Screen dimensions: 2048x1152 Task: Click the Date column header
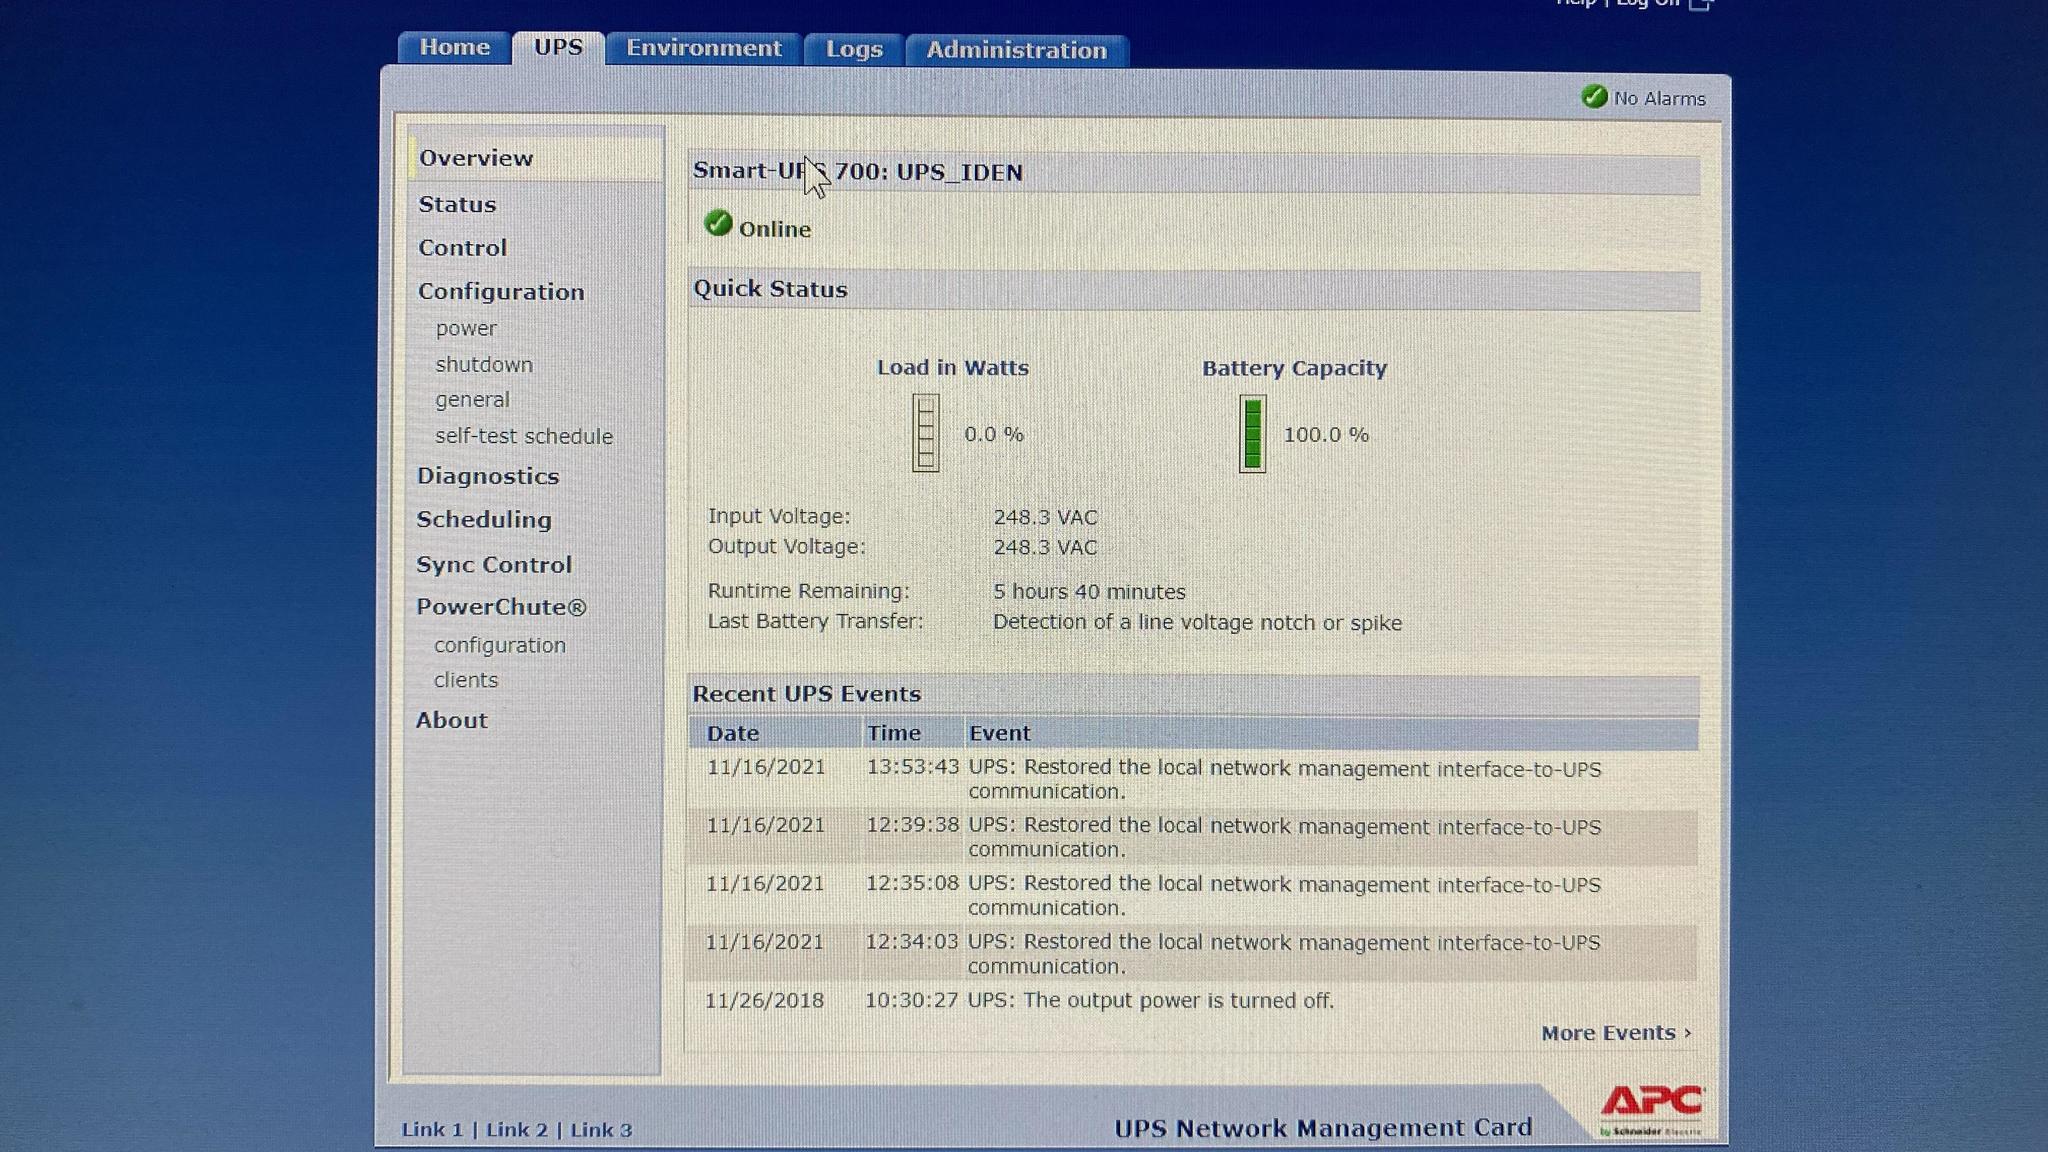[x=733, y=733]
